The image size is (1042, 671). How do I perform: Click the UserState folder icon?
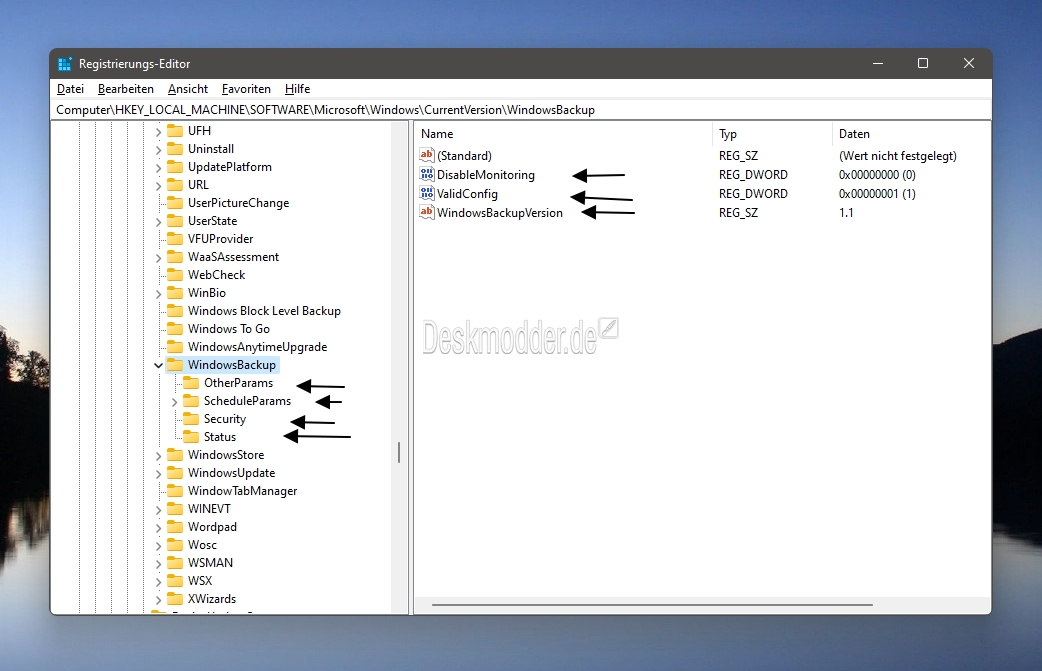pyautogui.click(x=175, y=221)
